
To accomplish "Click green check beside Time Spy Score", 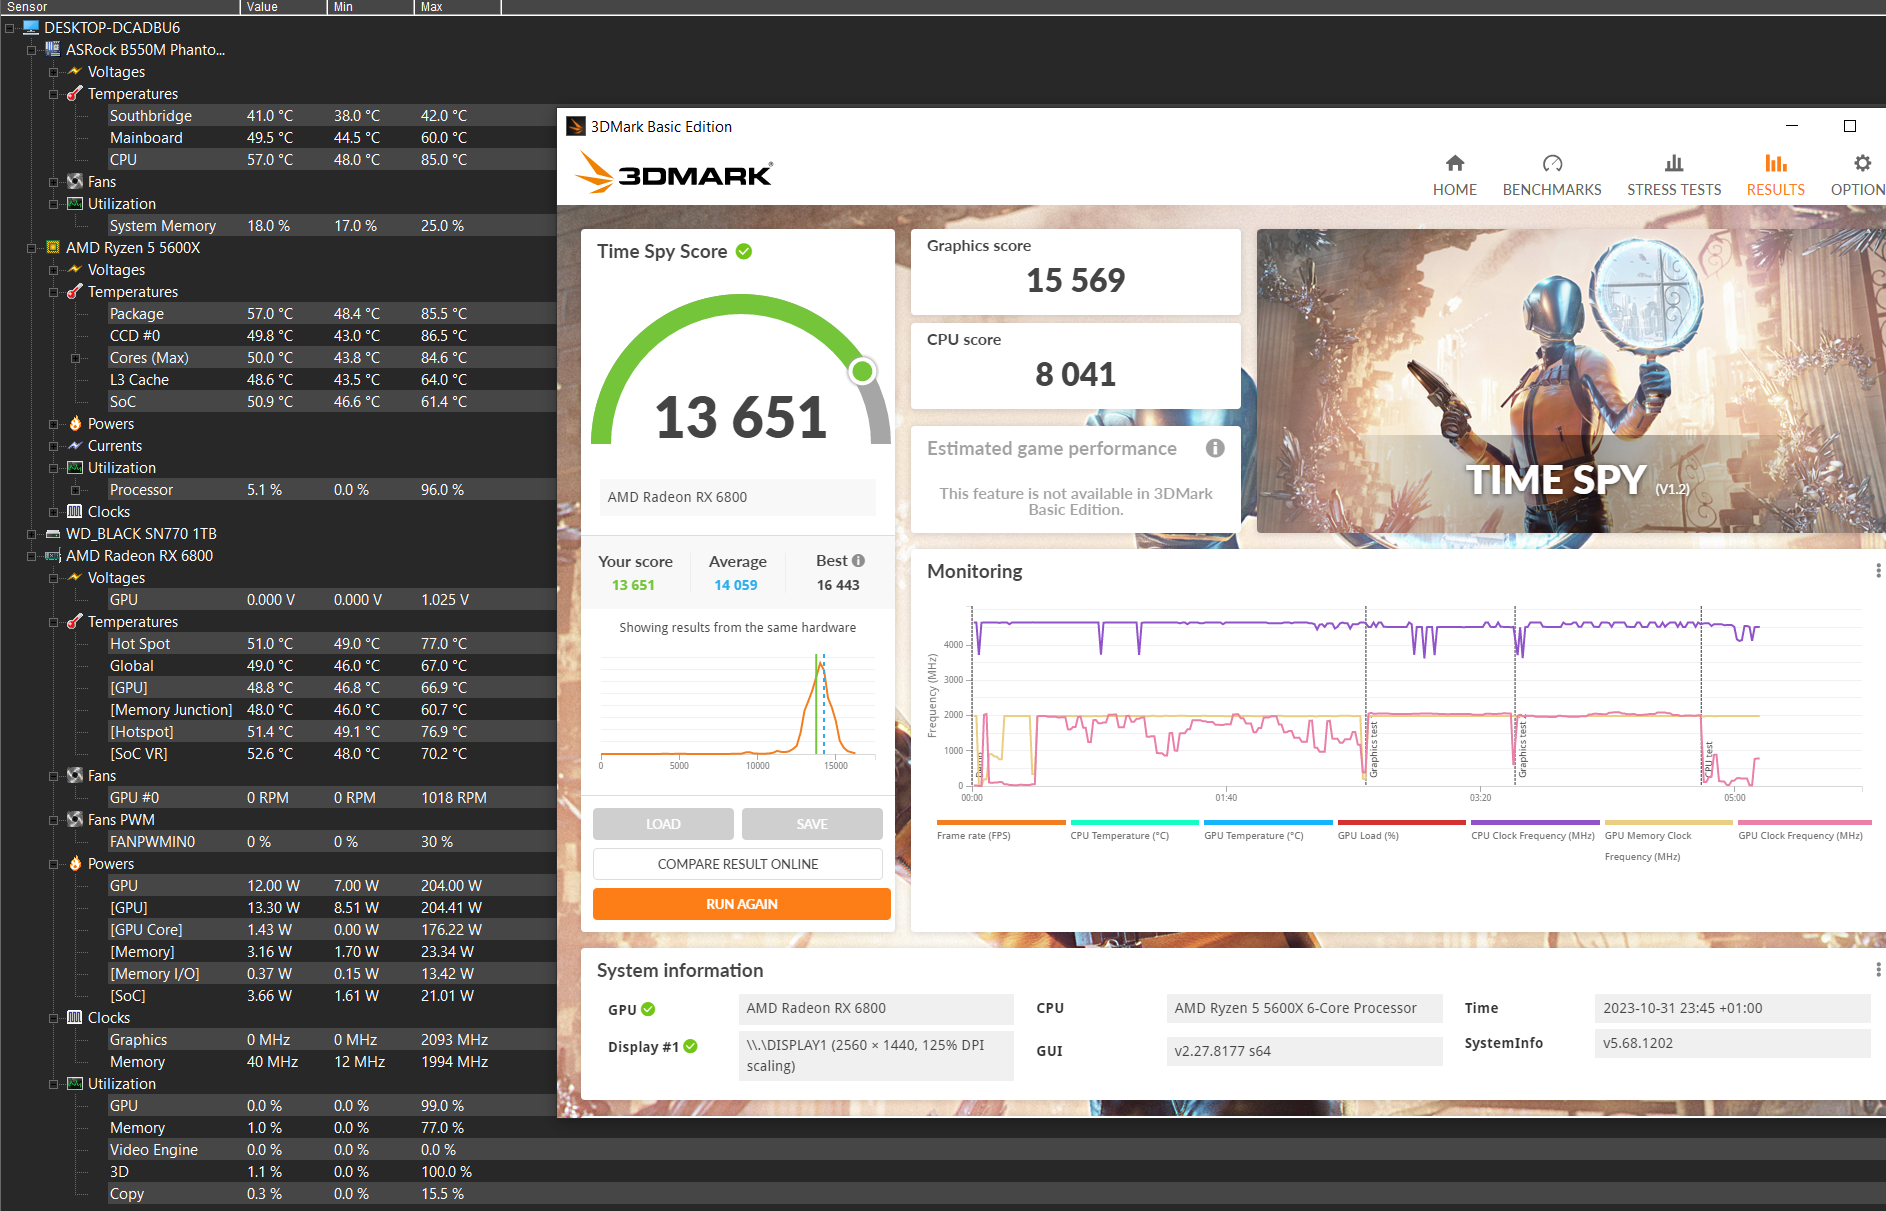I will pos(744,251).
